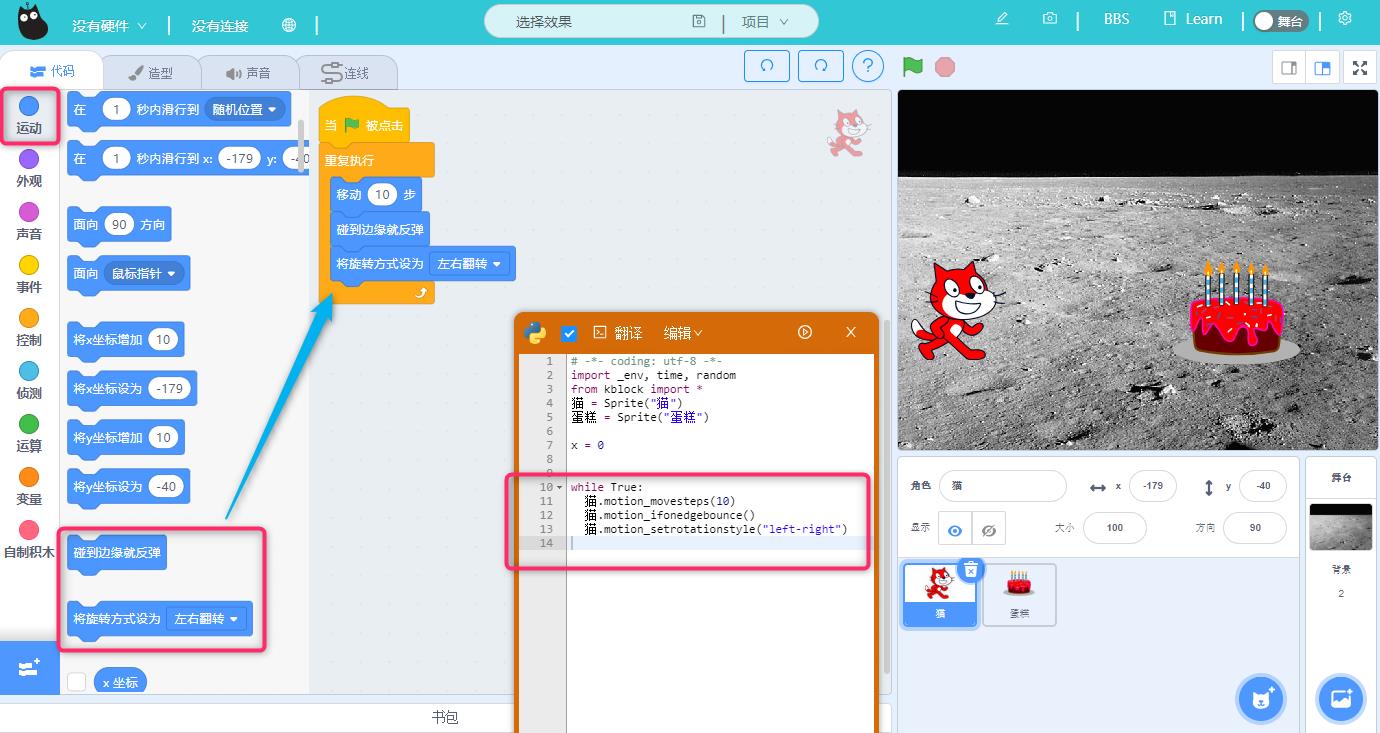1380x733 pixels.
Task: Edit the sprite y position field
Action: click(x=1263, y=485)
